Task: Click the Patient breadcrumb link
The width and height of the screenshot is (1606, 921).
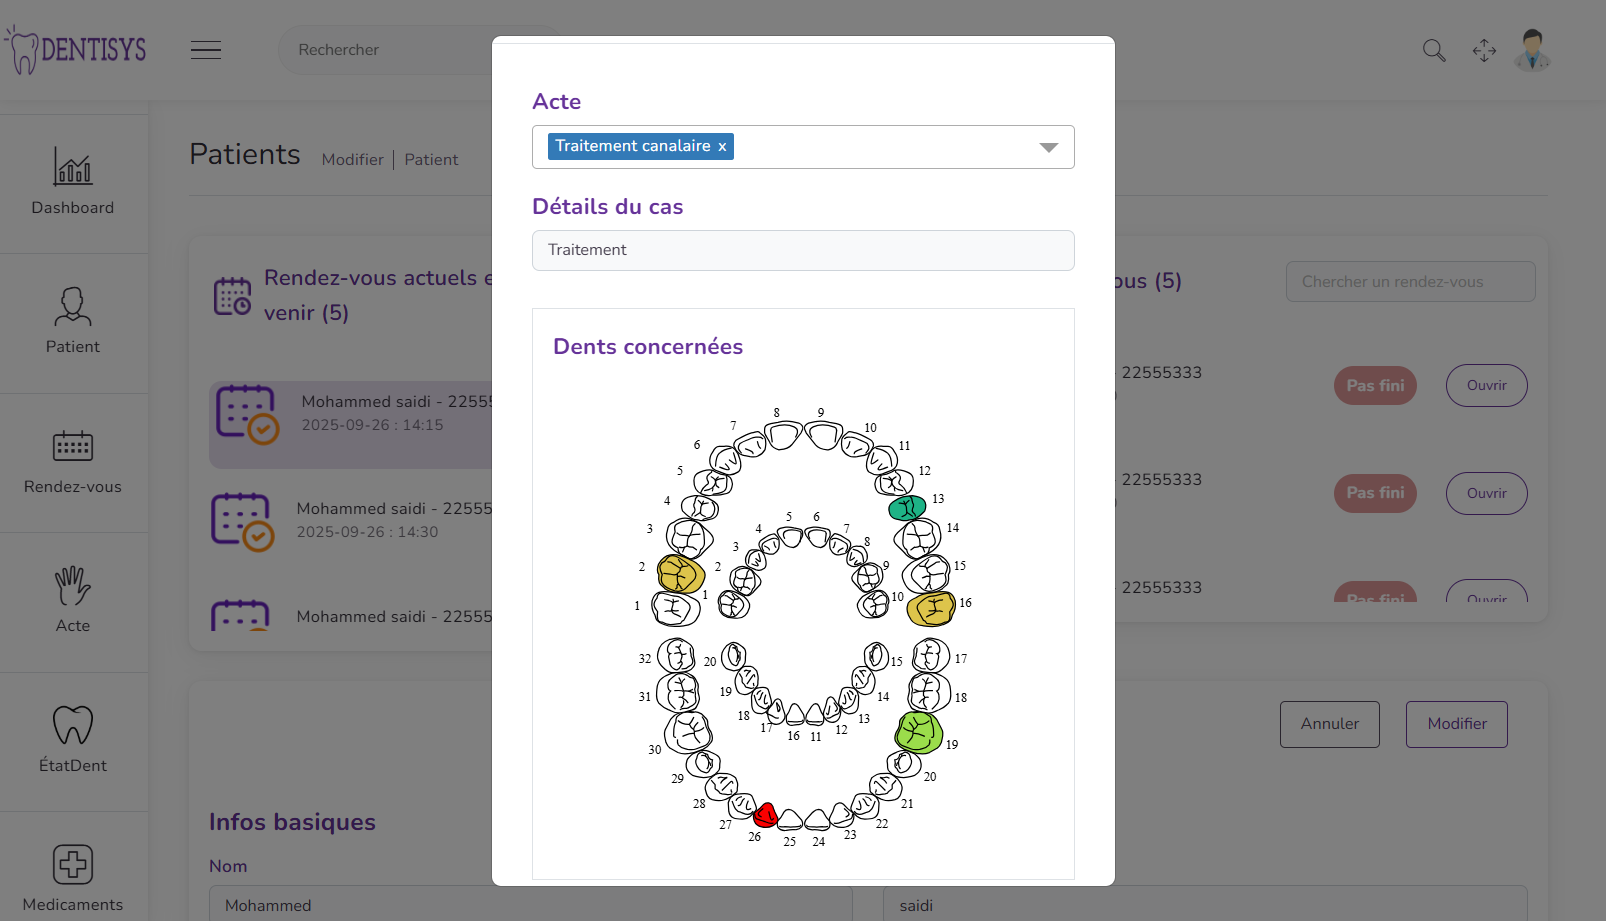Action: (431, 159)
